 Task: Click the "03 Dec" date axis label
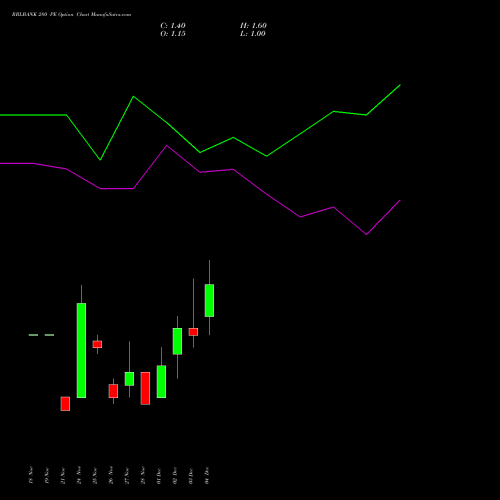point(191,475)
